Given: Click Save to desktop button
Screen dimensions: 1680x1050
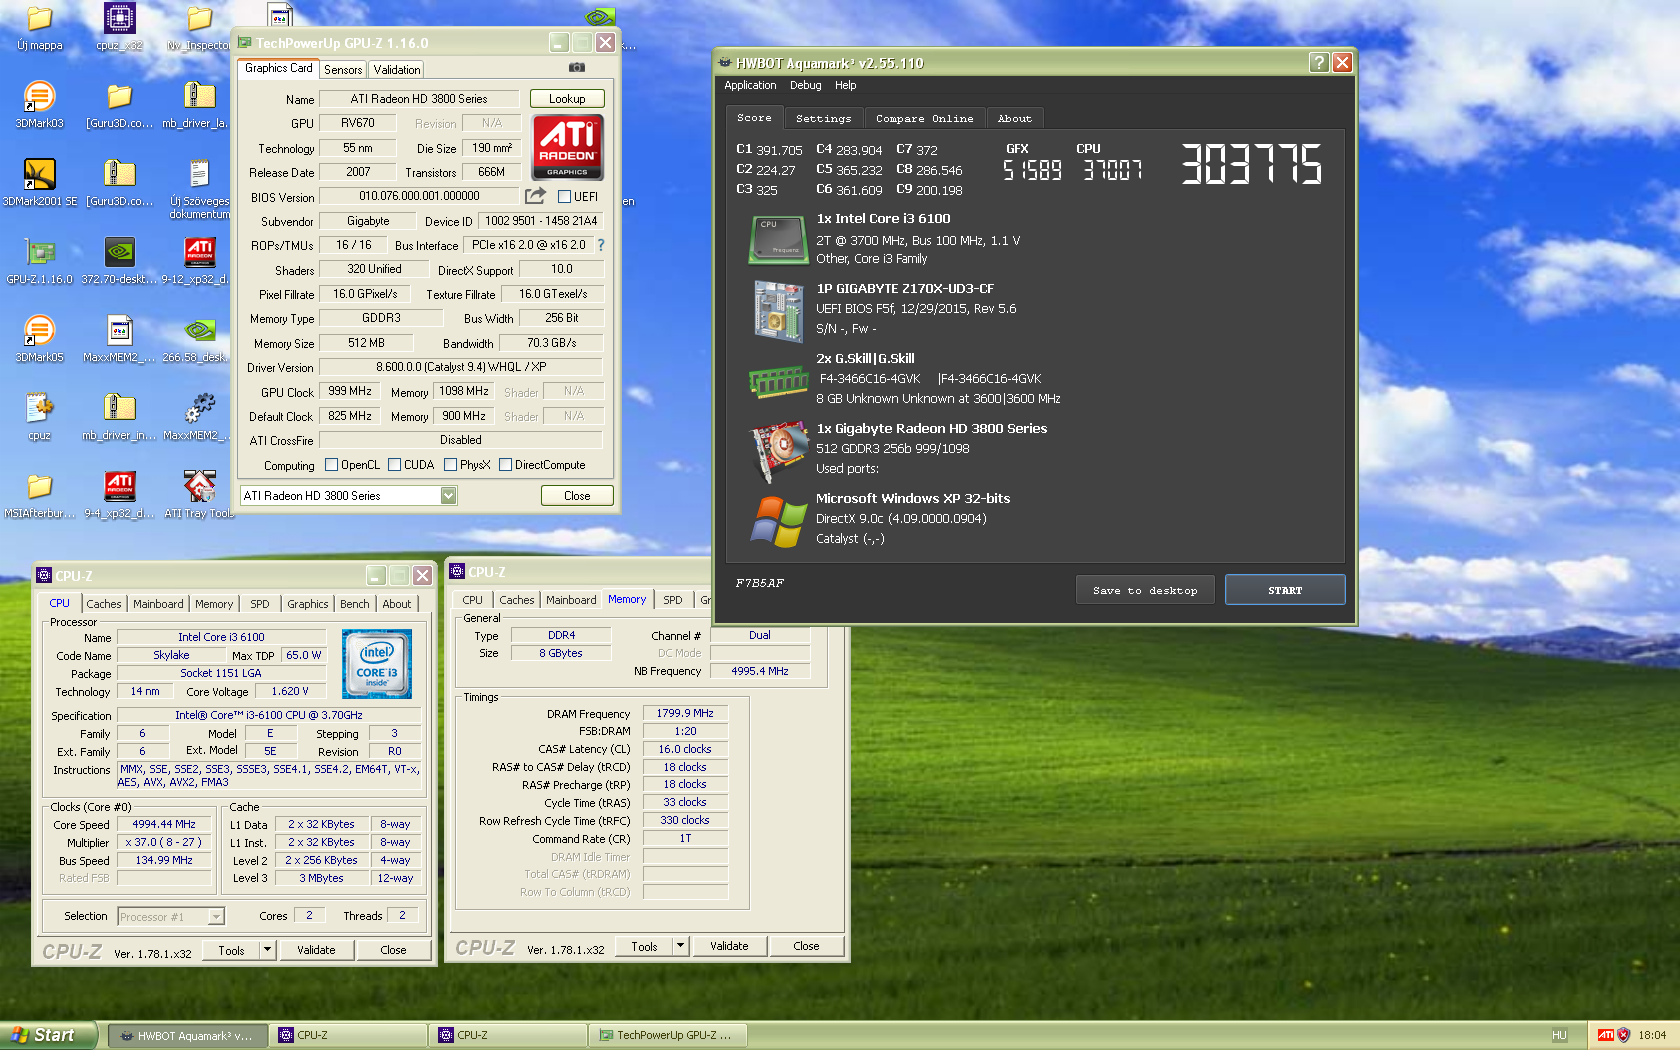Looking at the screenshot, I should click(x=1146, y=591).
